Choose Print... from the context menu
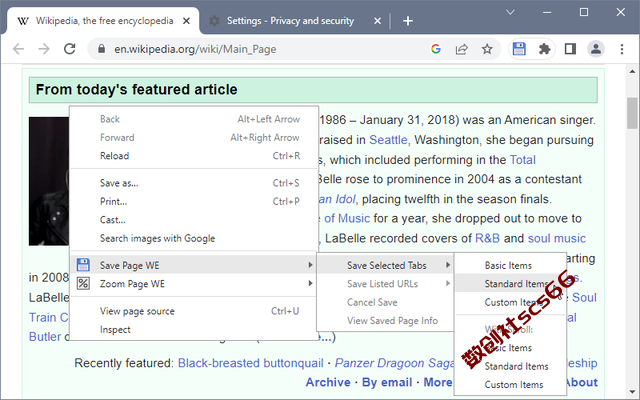The image size is (640, 400). click(194, 202)
